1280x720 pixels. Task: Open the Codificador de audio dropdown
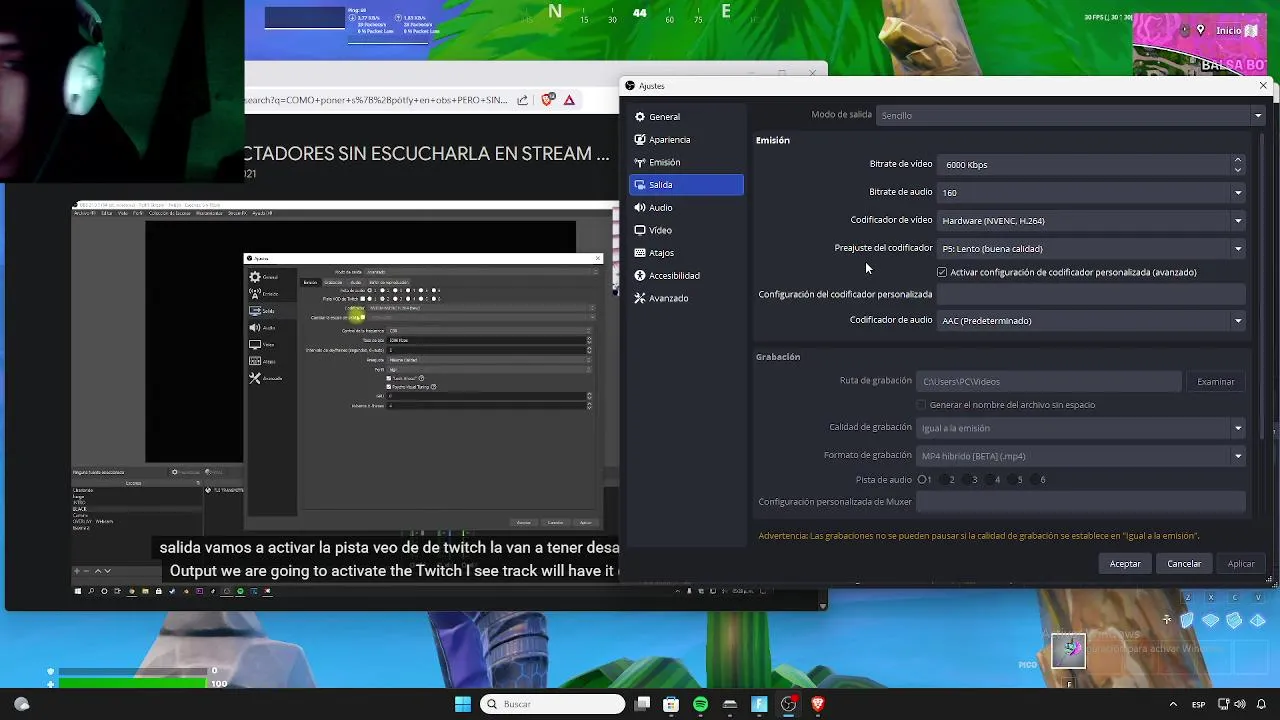point(1092,321)
